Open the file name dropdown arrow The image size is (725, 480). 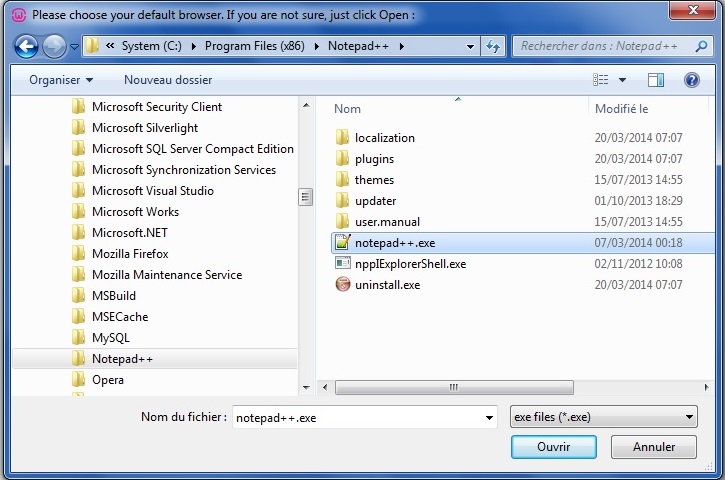[x=489, y=418]
